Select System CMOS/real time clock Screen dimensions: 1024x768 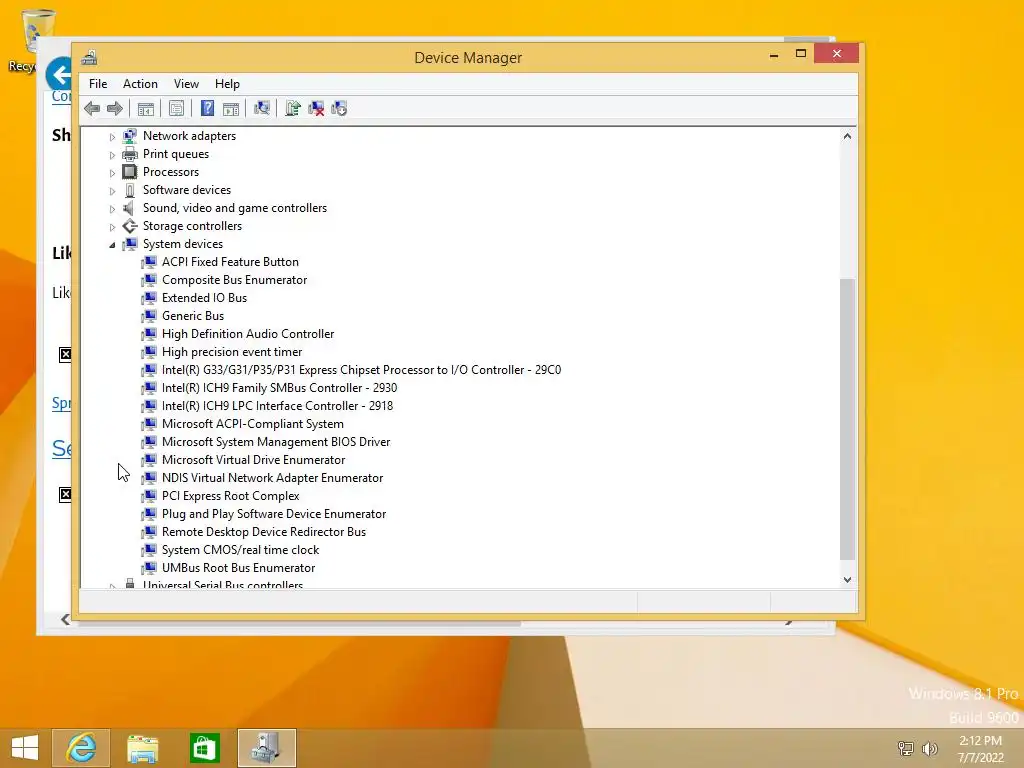tap(240, 550)
